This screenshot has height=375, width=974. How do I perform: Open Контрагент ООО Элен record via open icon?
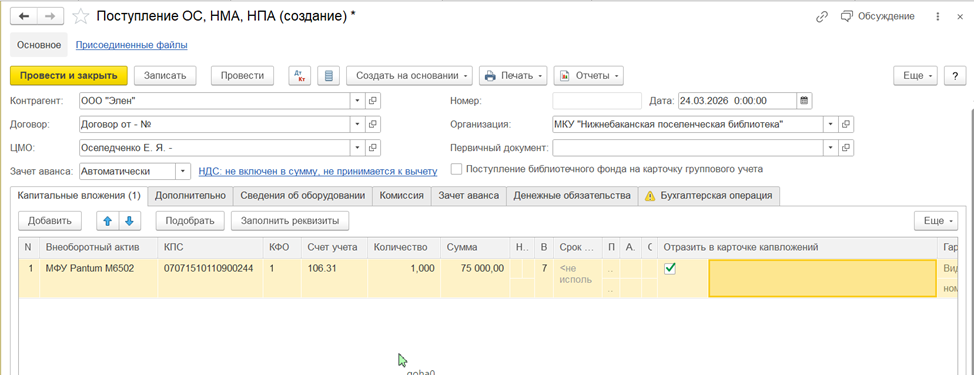(x=373, y=101)
